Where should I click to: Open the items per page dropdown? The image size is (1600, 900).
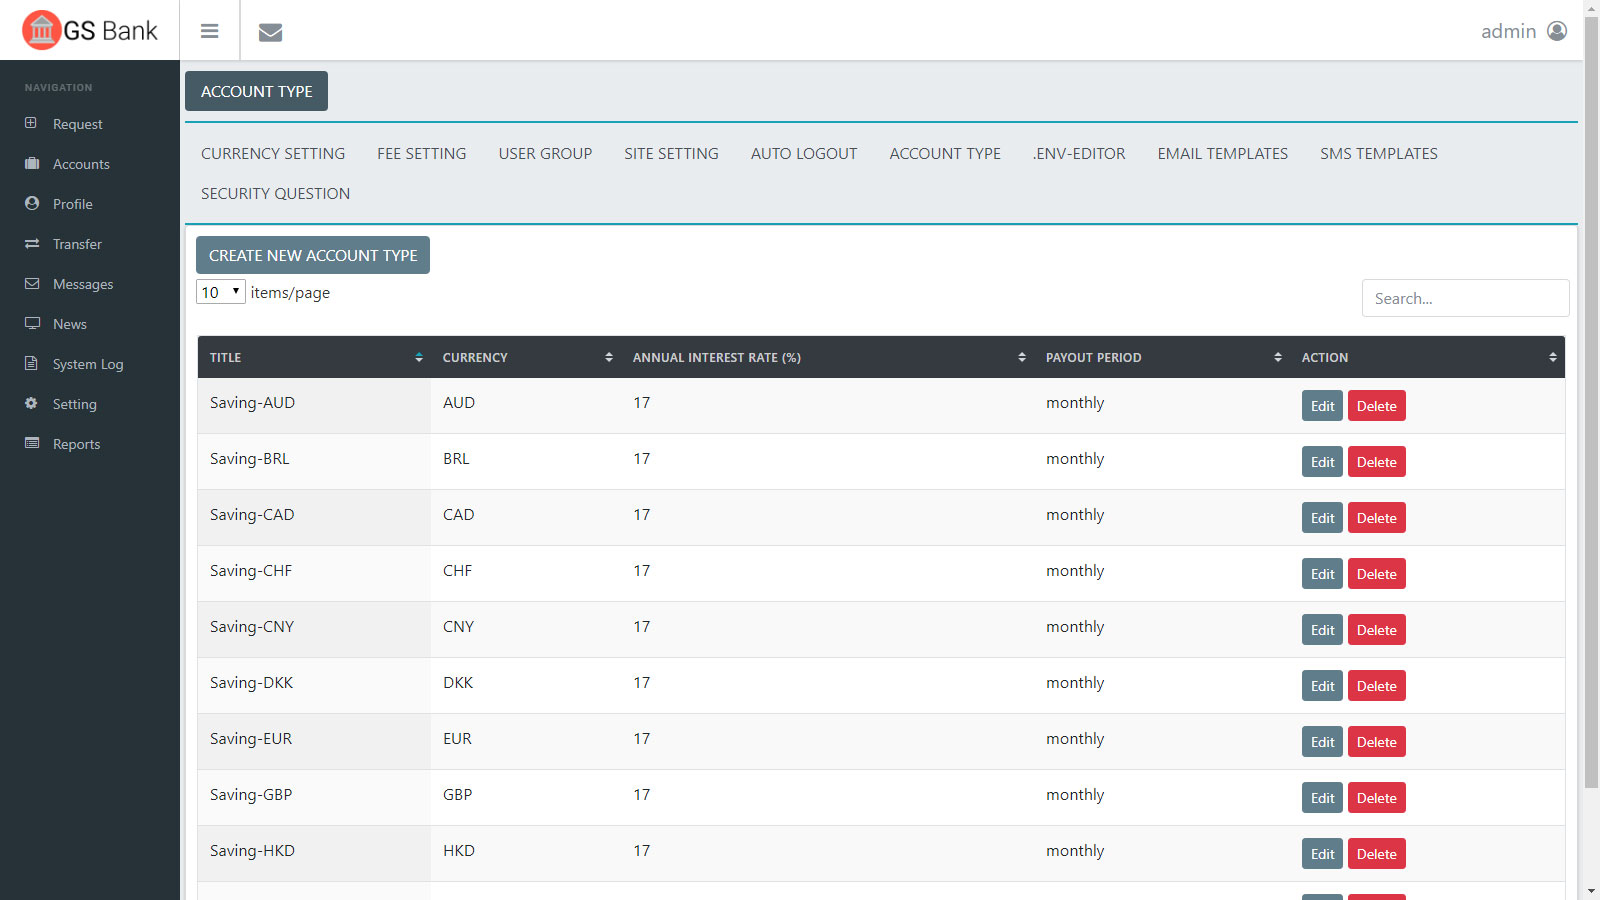pyautogui.click(x=220, y=292)
